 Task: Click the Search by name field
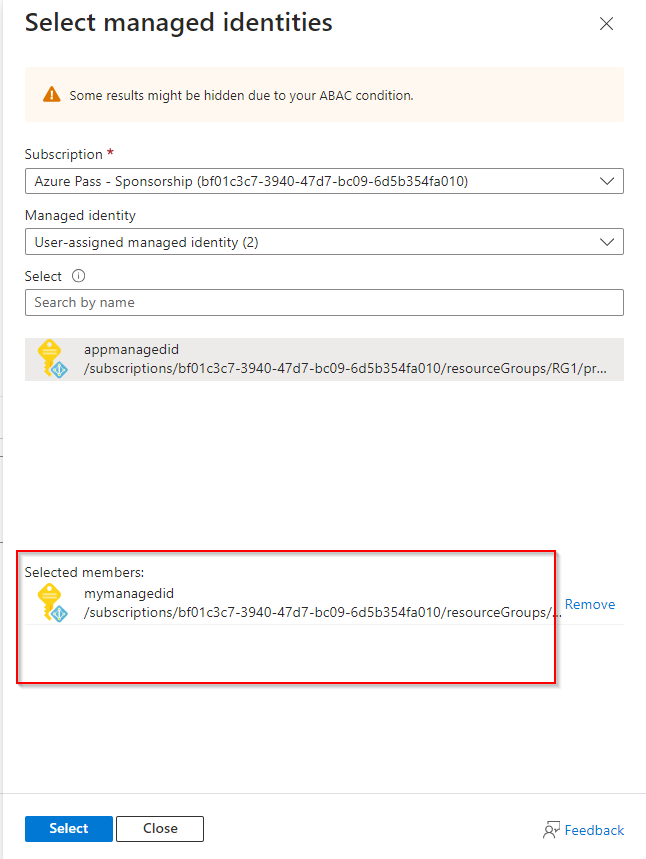(x=323, y=302)
